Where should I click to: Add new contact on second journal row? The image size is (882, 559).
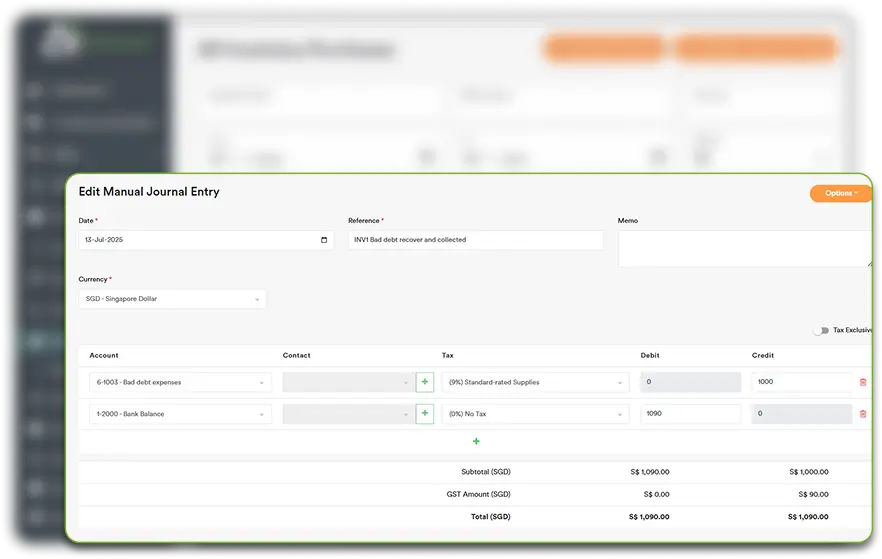[x=425, y=414]
